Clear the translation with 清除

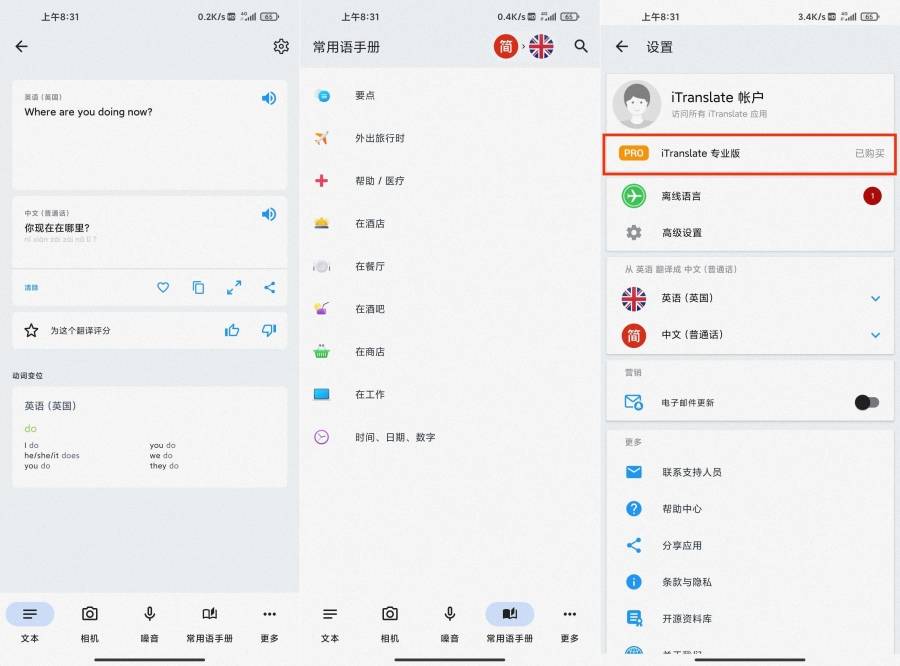(x=32, y=288)
